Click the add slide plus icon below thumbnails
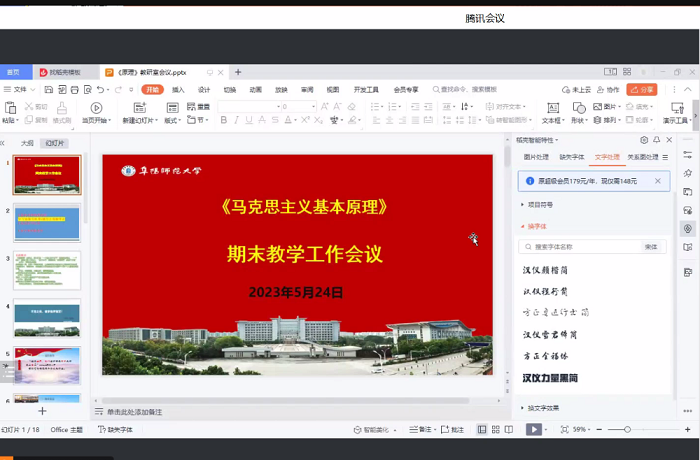 (42, 411)
